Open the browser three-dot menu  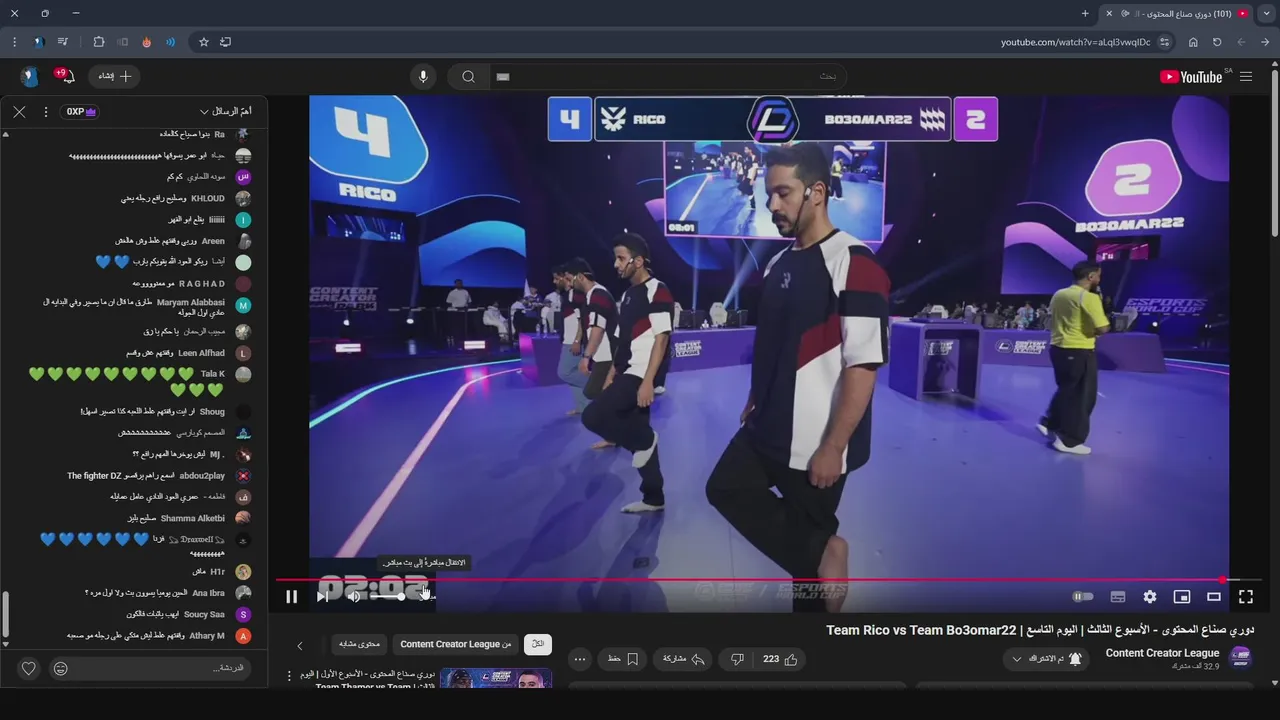click(x=14, y=42)
